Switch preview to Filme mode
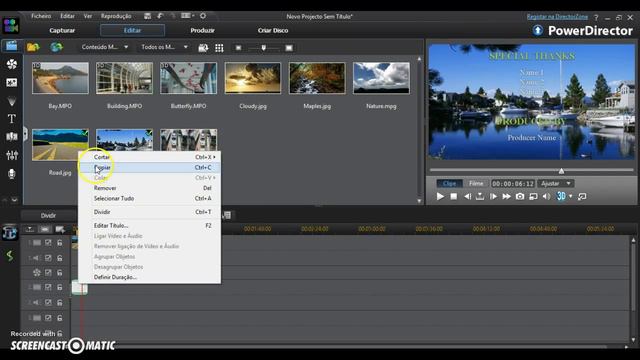The width and height of the screenshot is (640, 360). tap(476, 184)
